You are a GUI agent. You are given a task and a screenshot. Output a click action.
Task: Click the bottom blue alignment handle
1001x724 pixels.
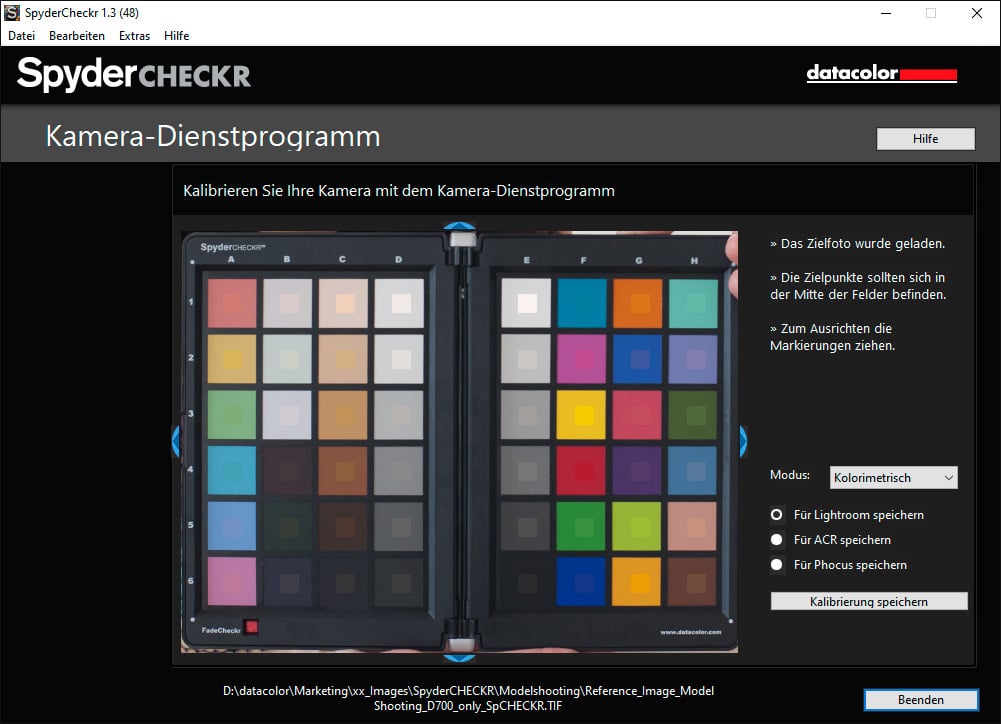[x=459, y=658]
